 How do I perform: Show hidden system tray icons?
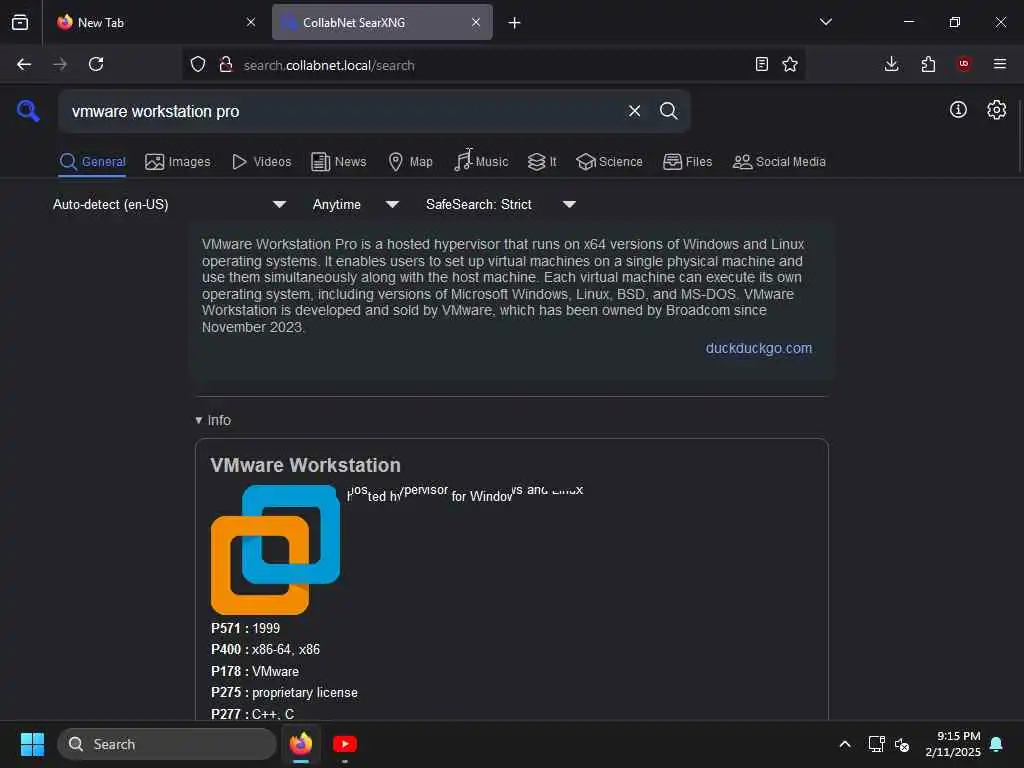coord(844,744)
